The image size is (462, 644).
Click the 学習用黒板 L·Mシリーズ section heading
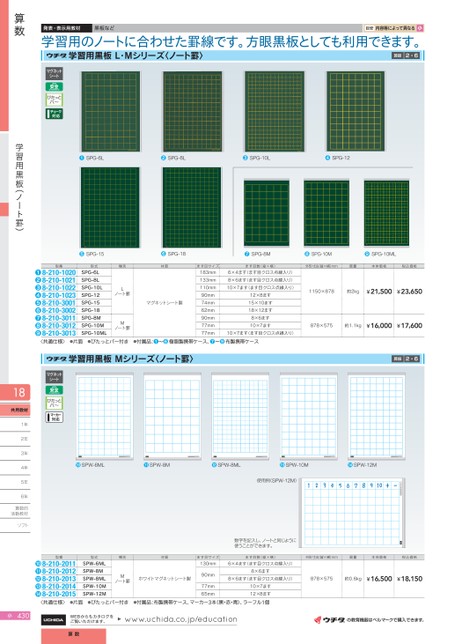[124, 56]
